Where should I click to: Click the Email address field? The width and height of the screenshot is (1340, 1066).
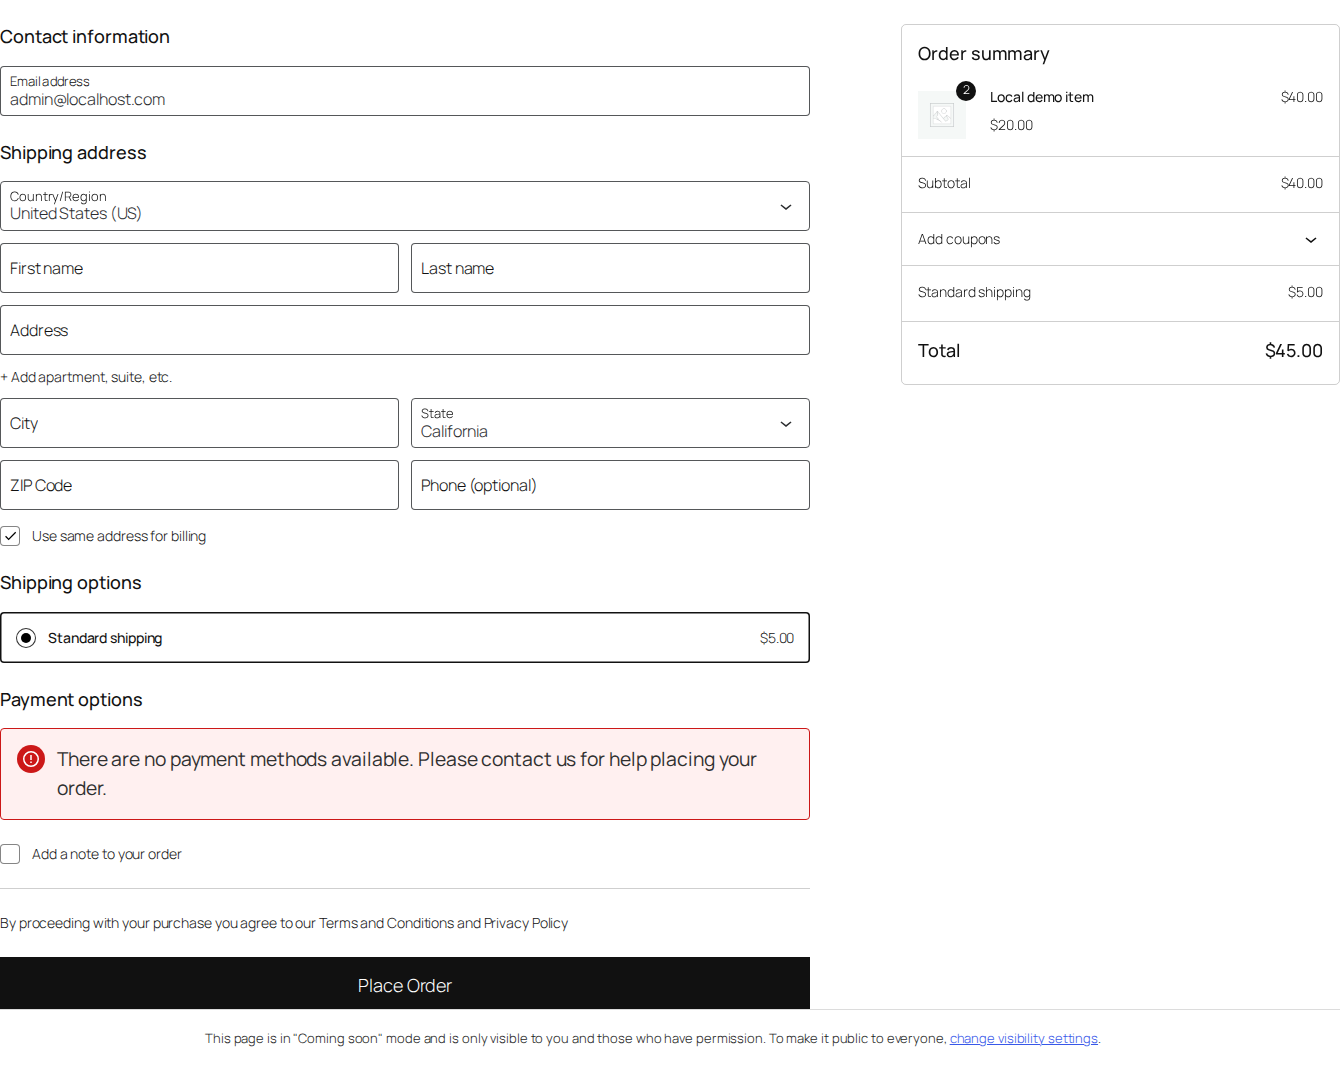(405, 91)
